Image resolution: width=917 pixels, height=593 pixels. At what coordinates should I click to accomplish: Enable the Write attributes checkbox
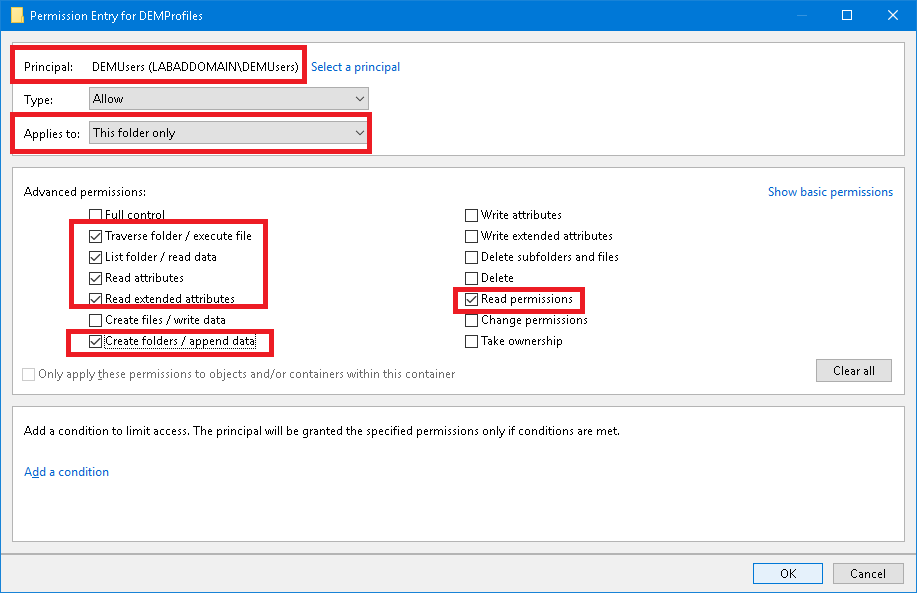(x=471, y=215)
